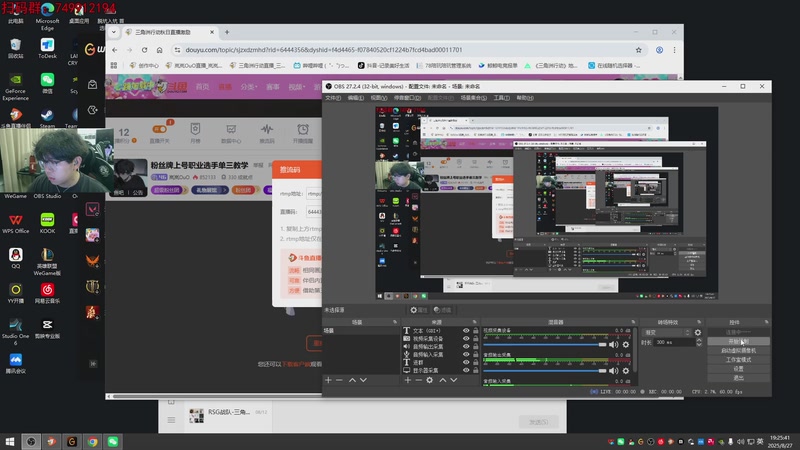Open settings gear for 视频采集设备 mixer track
The image size is (800, 450).
[x=626, y=344]
